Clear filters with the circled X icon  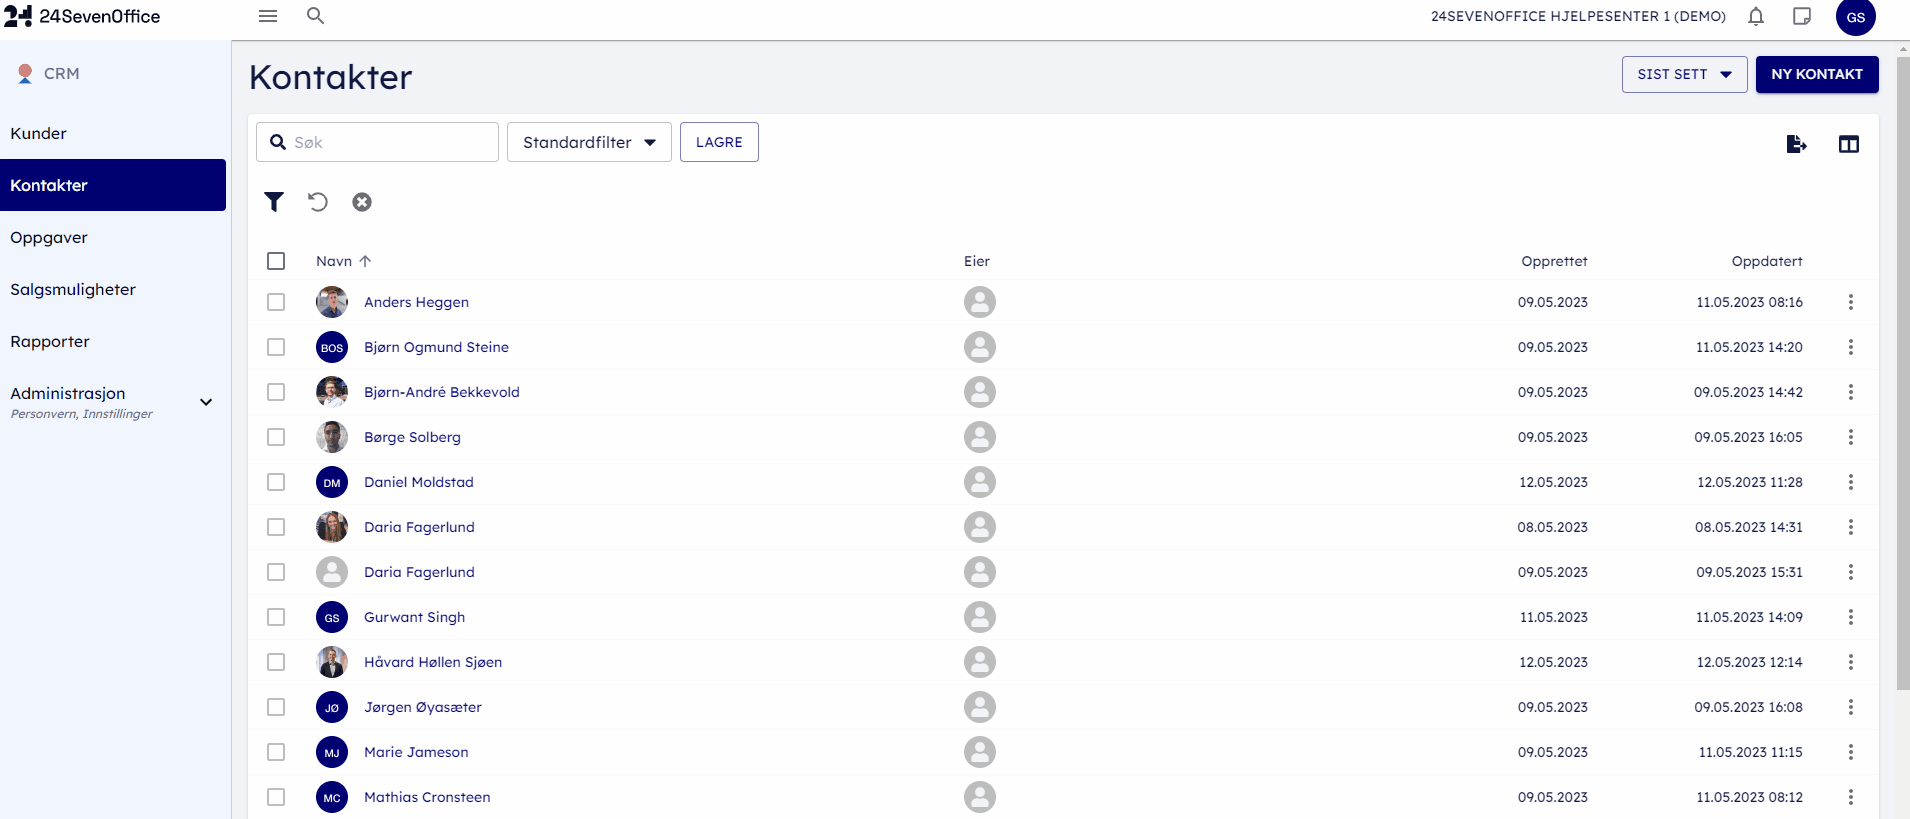point(362,202)
